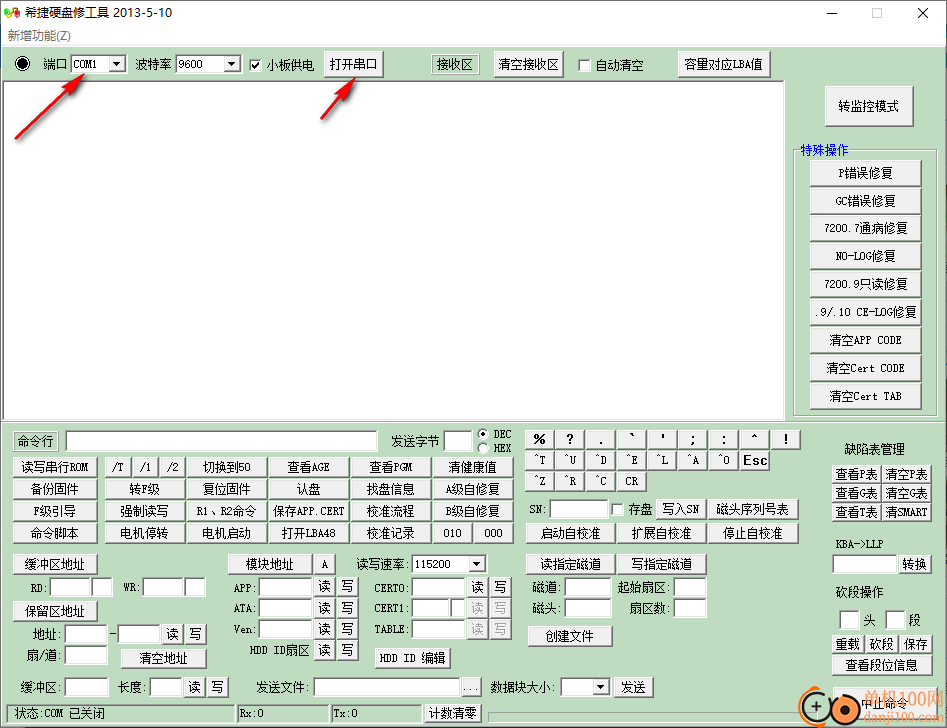Click the SN input field
The height and width of the screenshot is (728, 947).
579,509
